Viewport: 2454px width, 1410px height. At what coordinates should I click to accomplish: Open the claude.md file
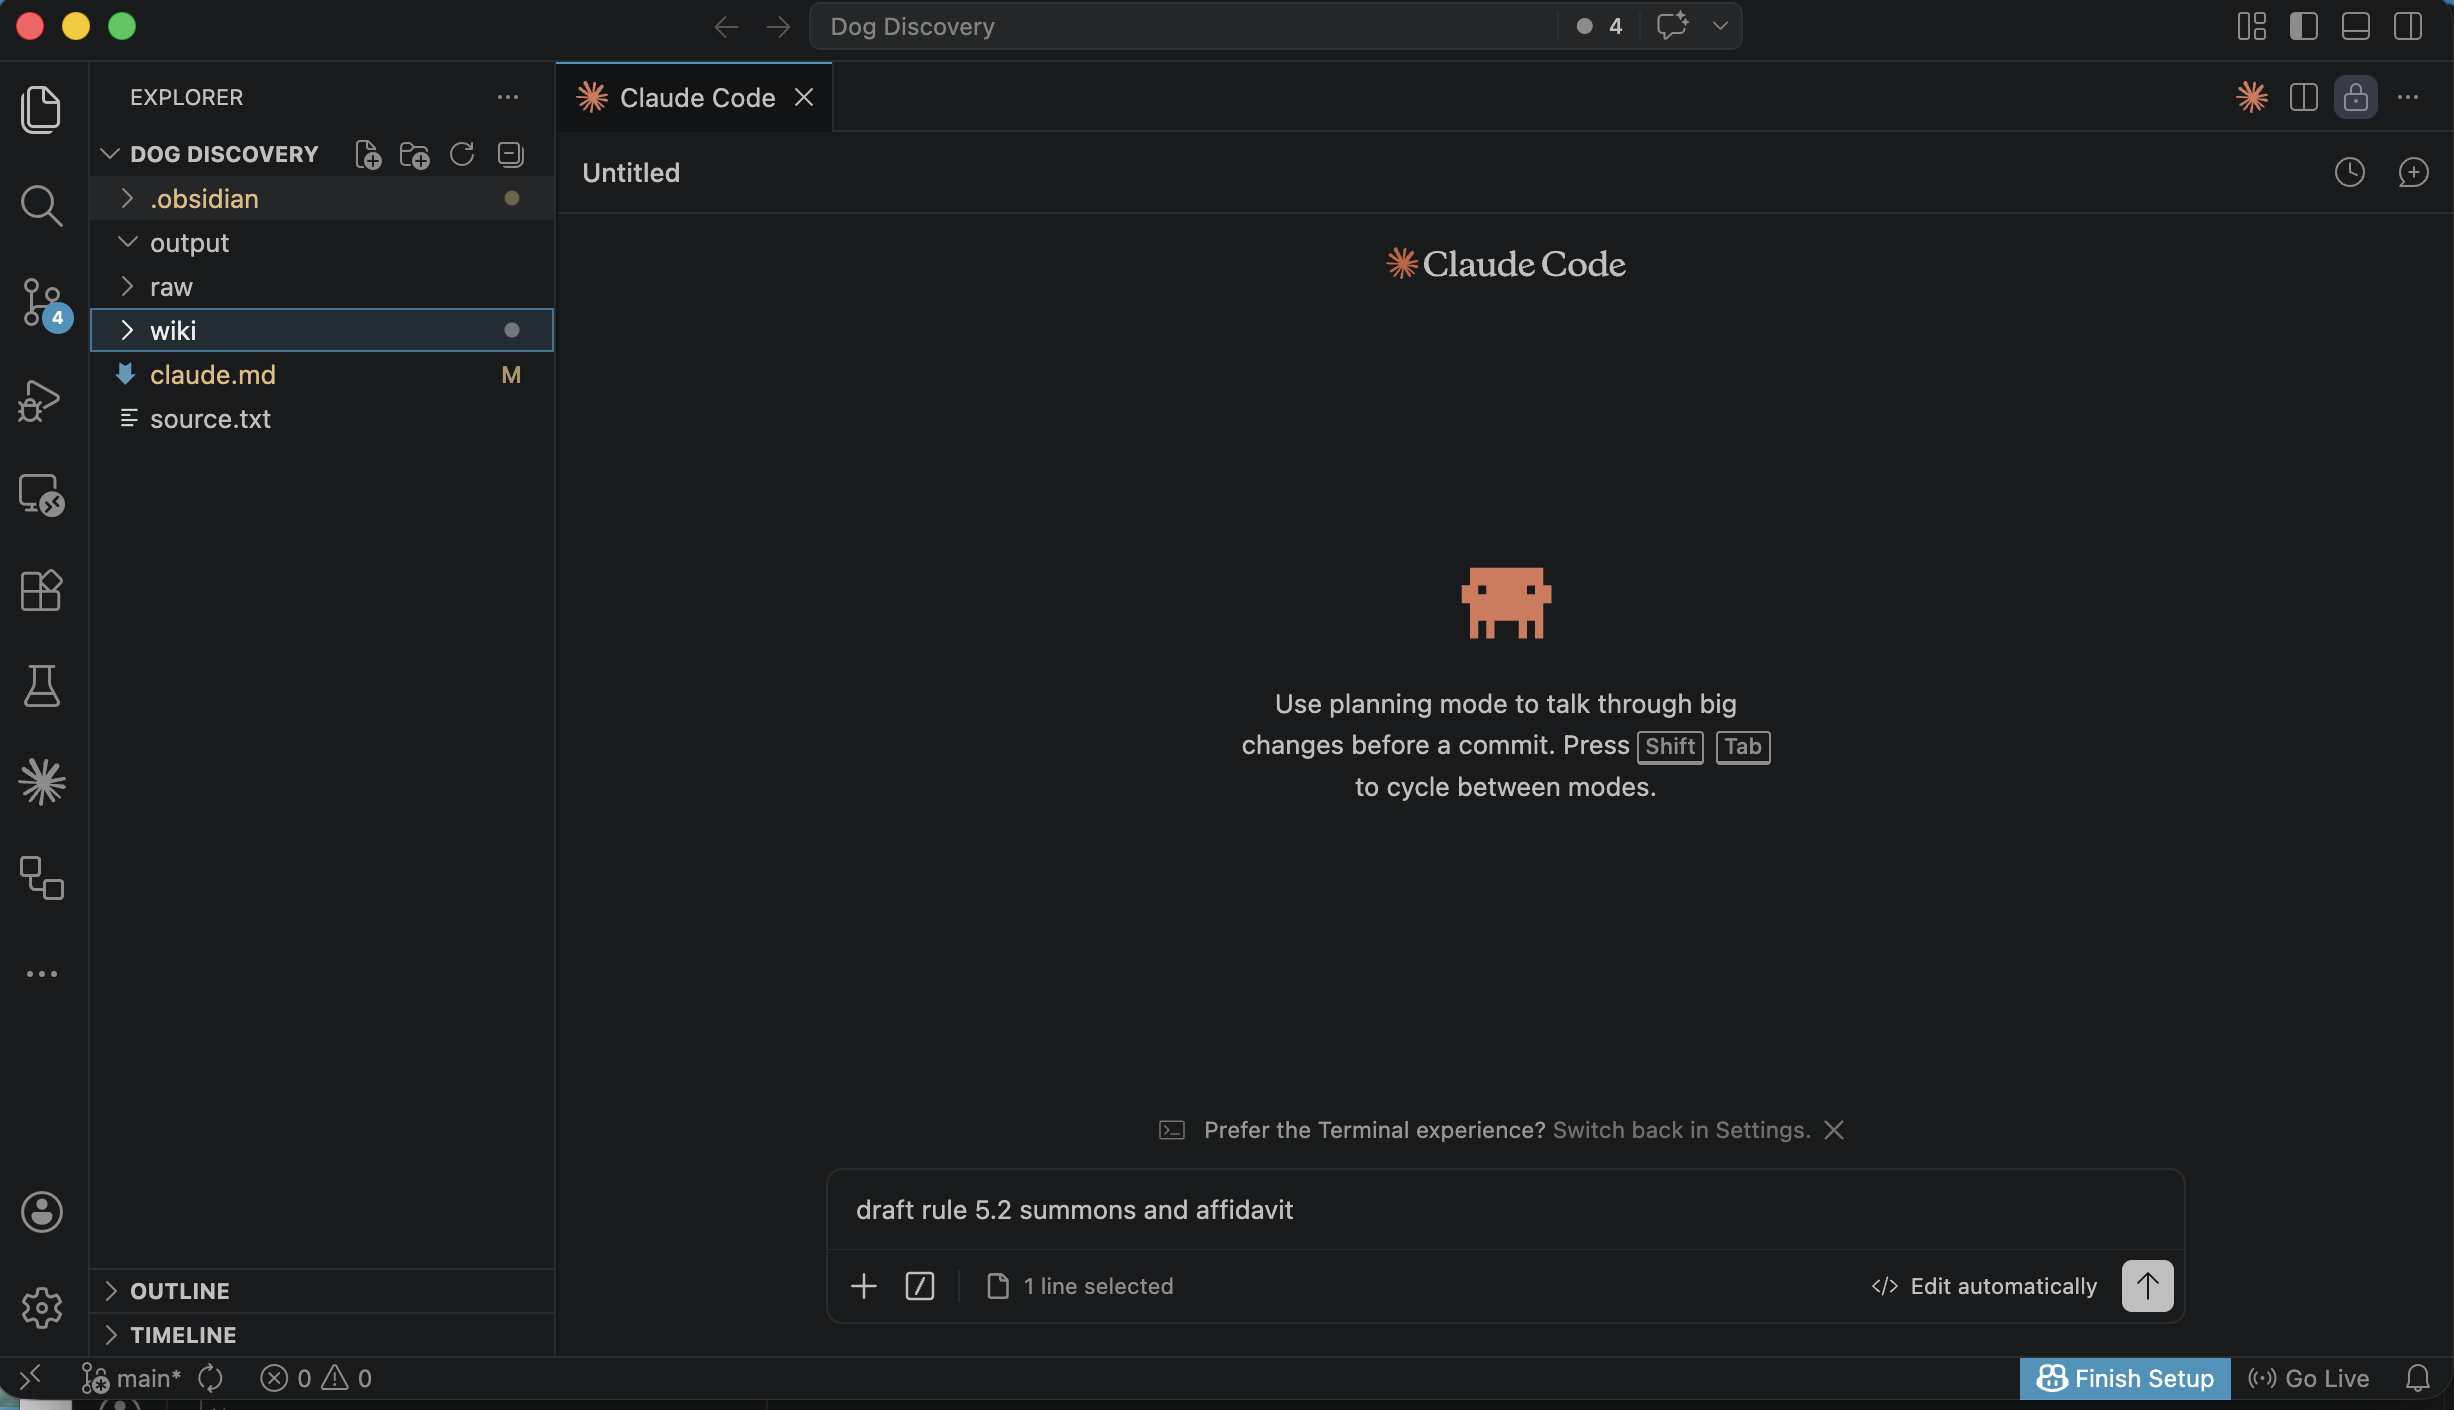[x=322, y=374]
